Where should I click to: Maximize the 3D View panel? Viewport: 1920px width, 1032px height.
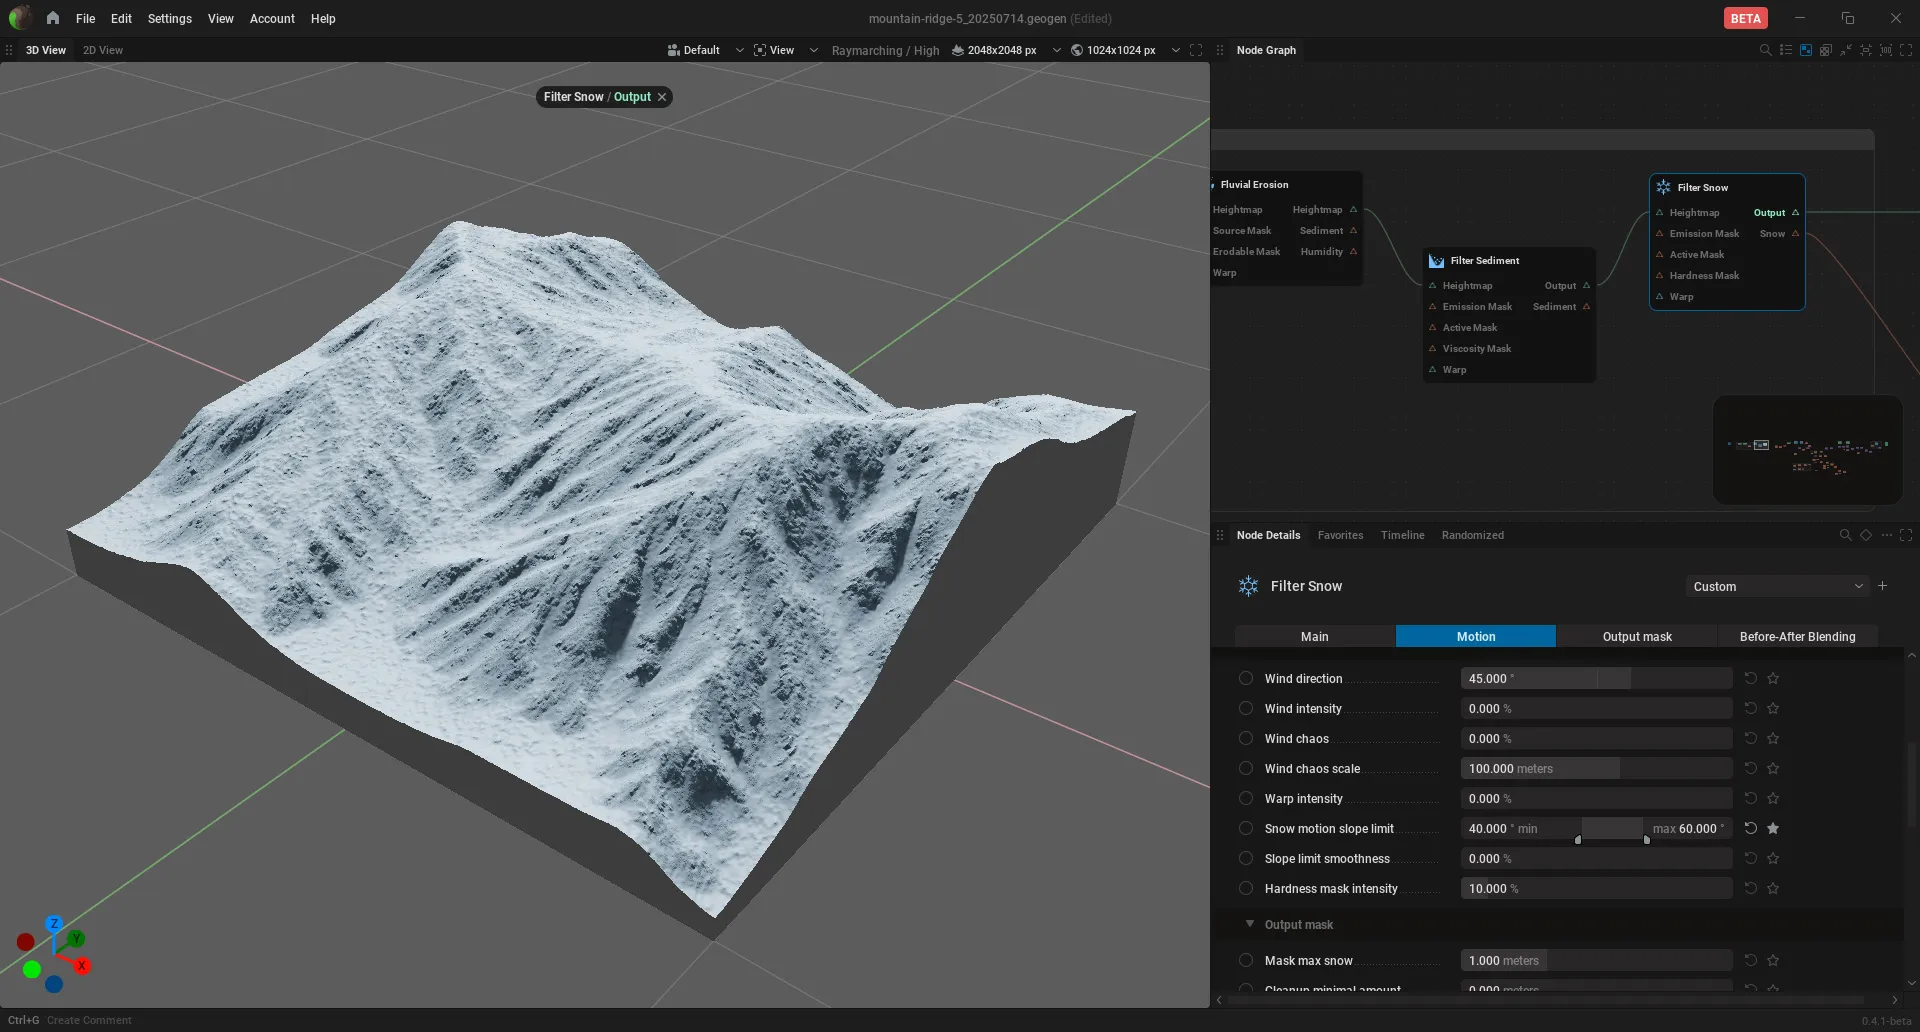[x=1196, y=50]
